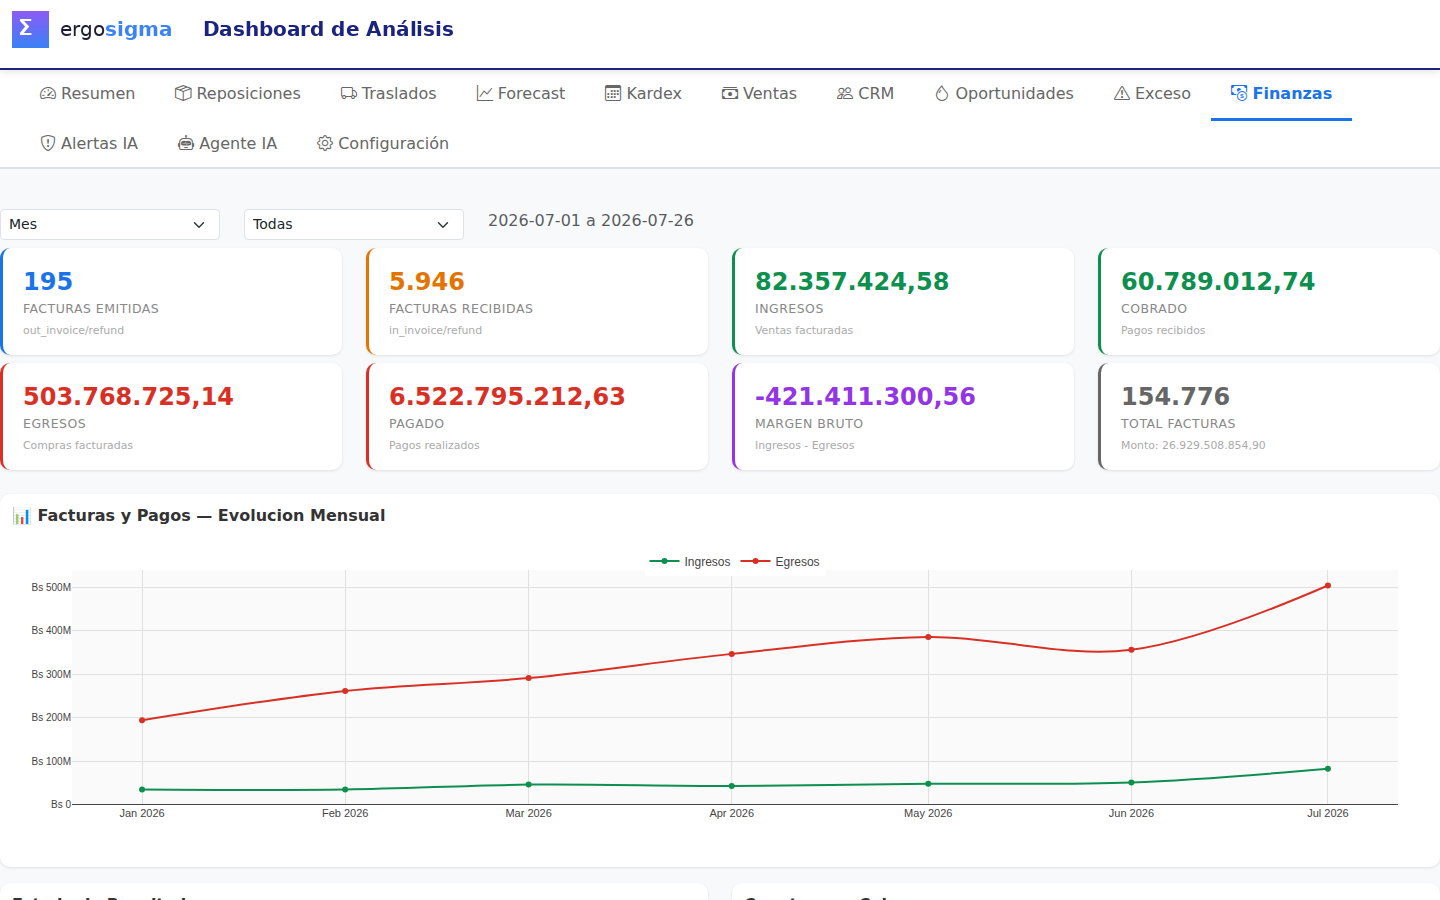This screenshot has height=900, width=1440.
Task: Toggle Ingresos series in chart legend
Action: [x=690, y=562]
